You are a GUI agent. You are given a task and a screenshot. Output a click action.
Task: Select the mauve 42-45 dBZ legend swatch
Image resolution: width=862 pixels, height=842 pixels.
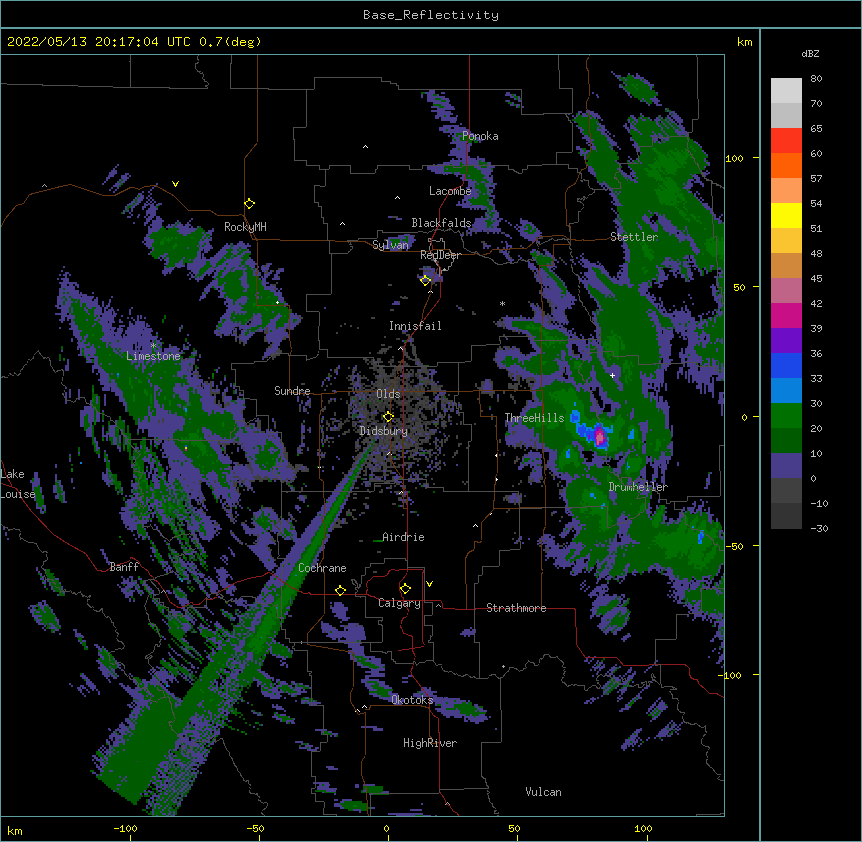(786, 291)
